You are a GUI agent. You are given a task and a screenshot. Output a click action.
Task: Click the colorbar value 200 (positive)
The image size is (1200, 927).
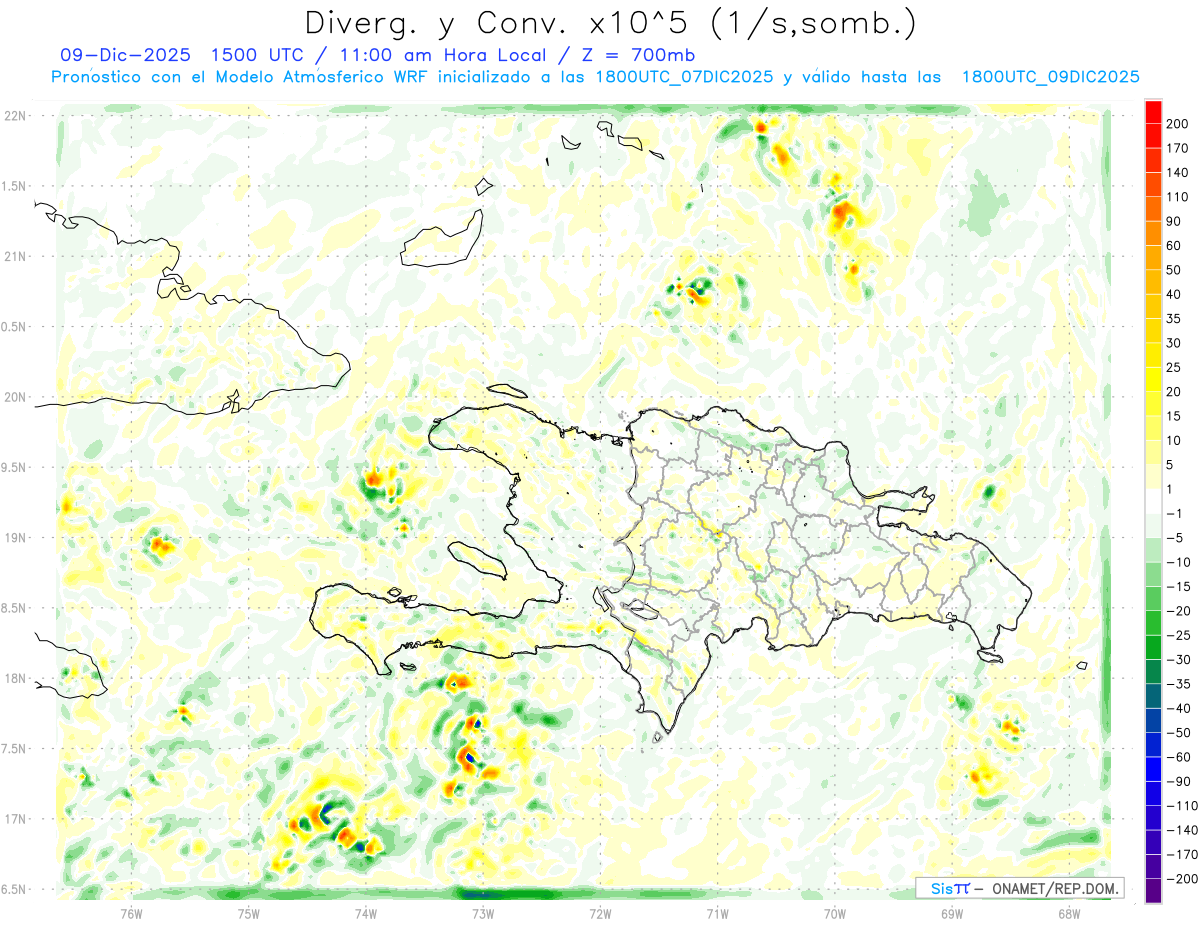(1178, 124)
